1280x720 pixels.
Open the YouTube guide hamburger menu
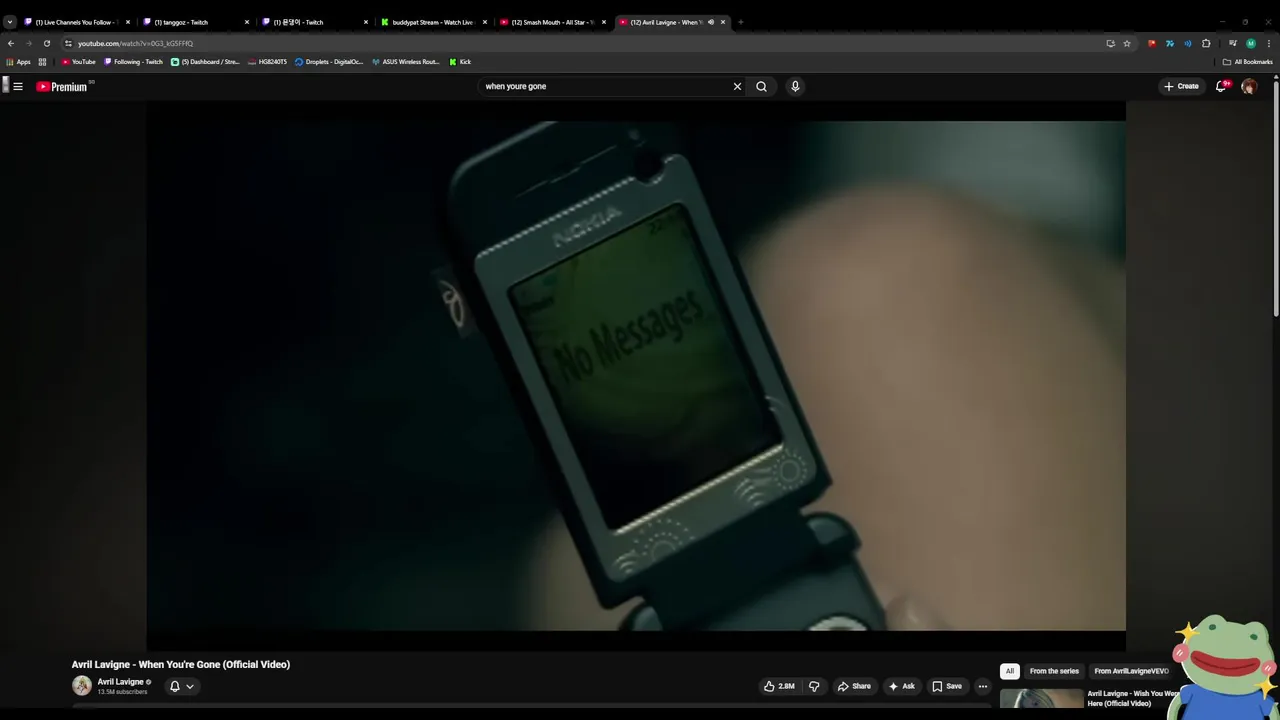[x=18, y=87]
